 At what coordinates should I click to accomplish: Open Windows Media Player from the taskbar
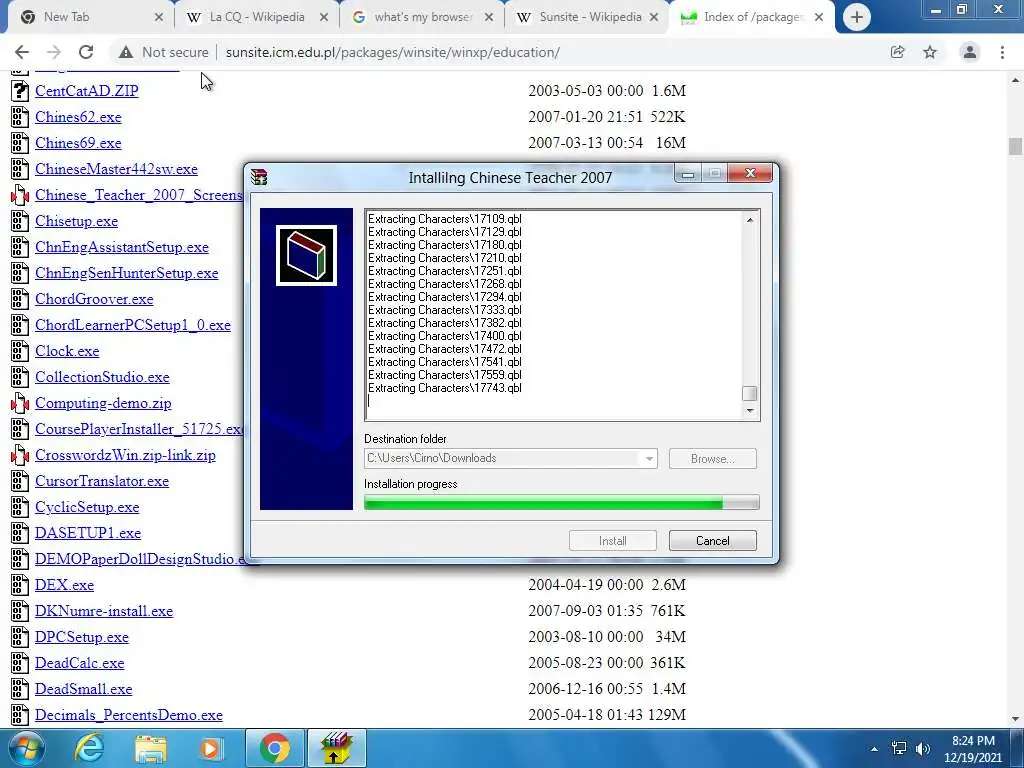[x=210, y=748]
